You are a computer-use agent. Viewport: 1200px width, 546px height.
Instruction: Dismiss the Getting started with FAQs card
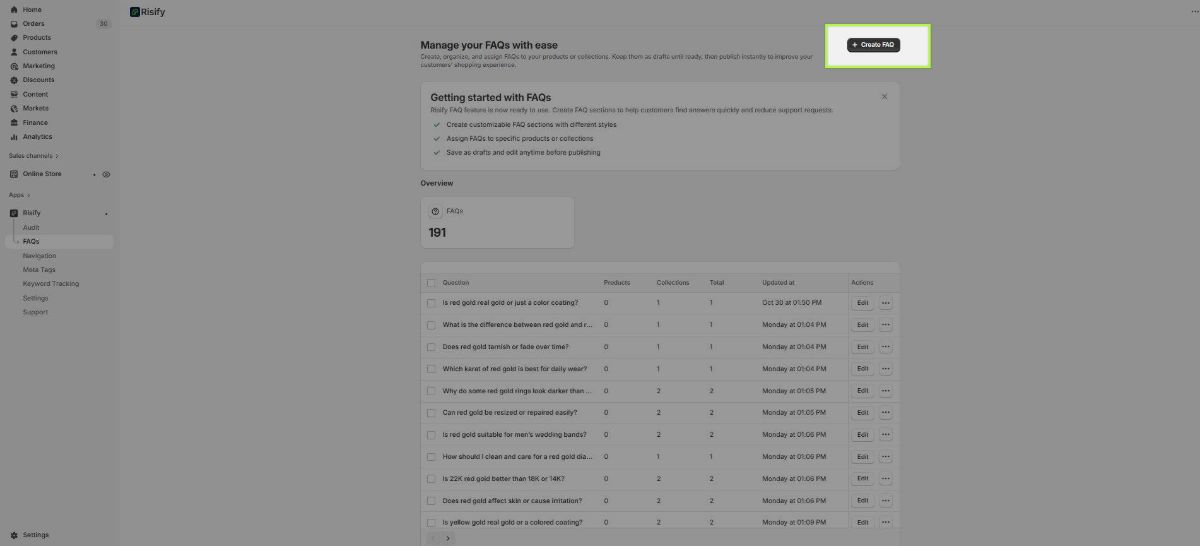[884, 97]
